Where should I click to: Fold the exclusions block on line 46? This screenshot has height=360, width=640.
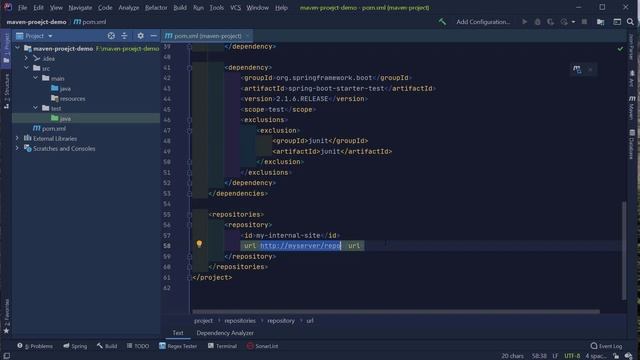189,120
